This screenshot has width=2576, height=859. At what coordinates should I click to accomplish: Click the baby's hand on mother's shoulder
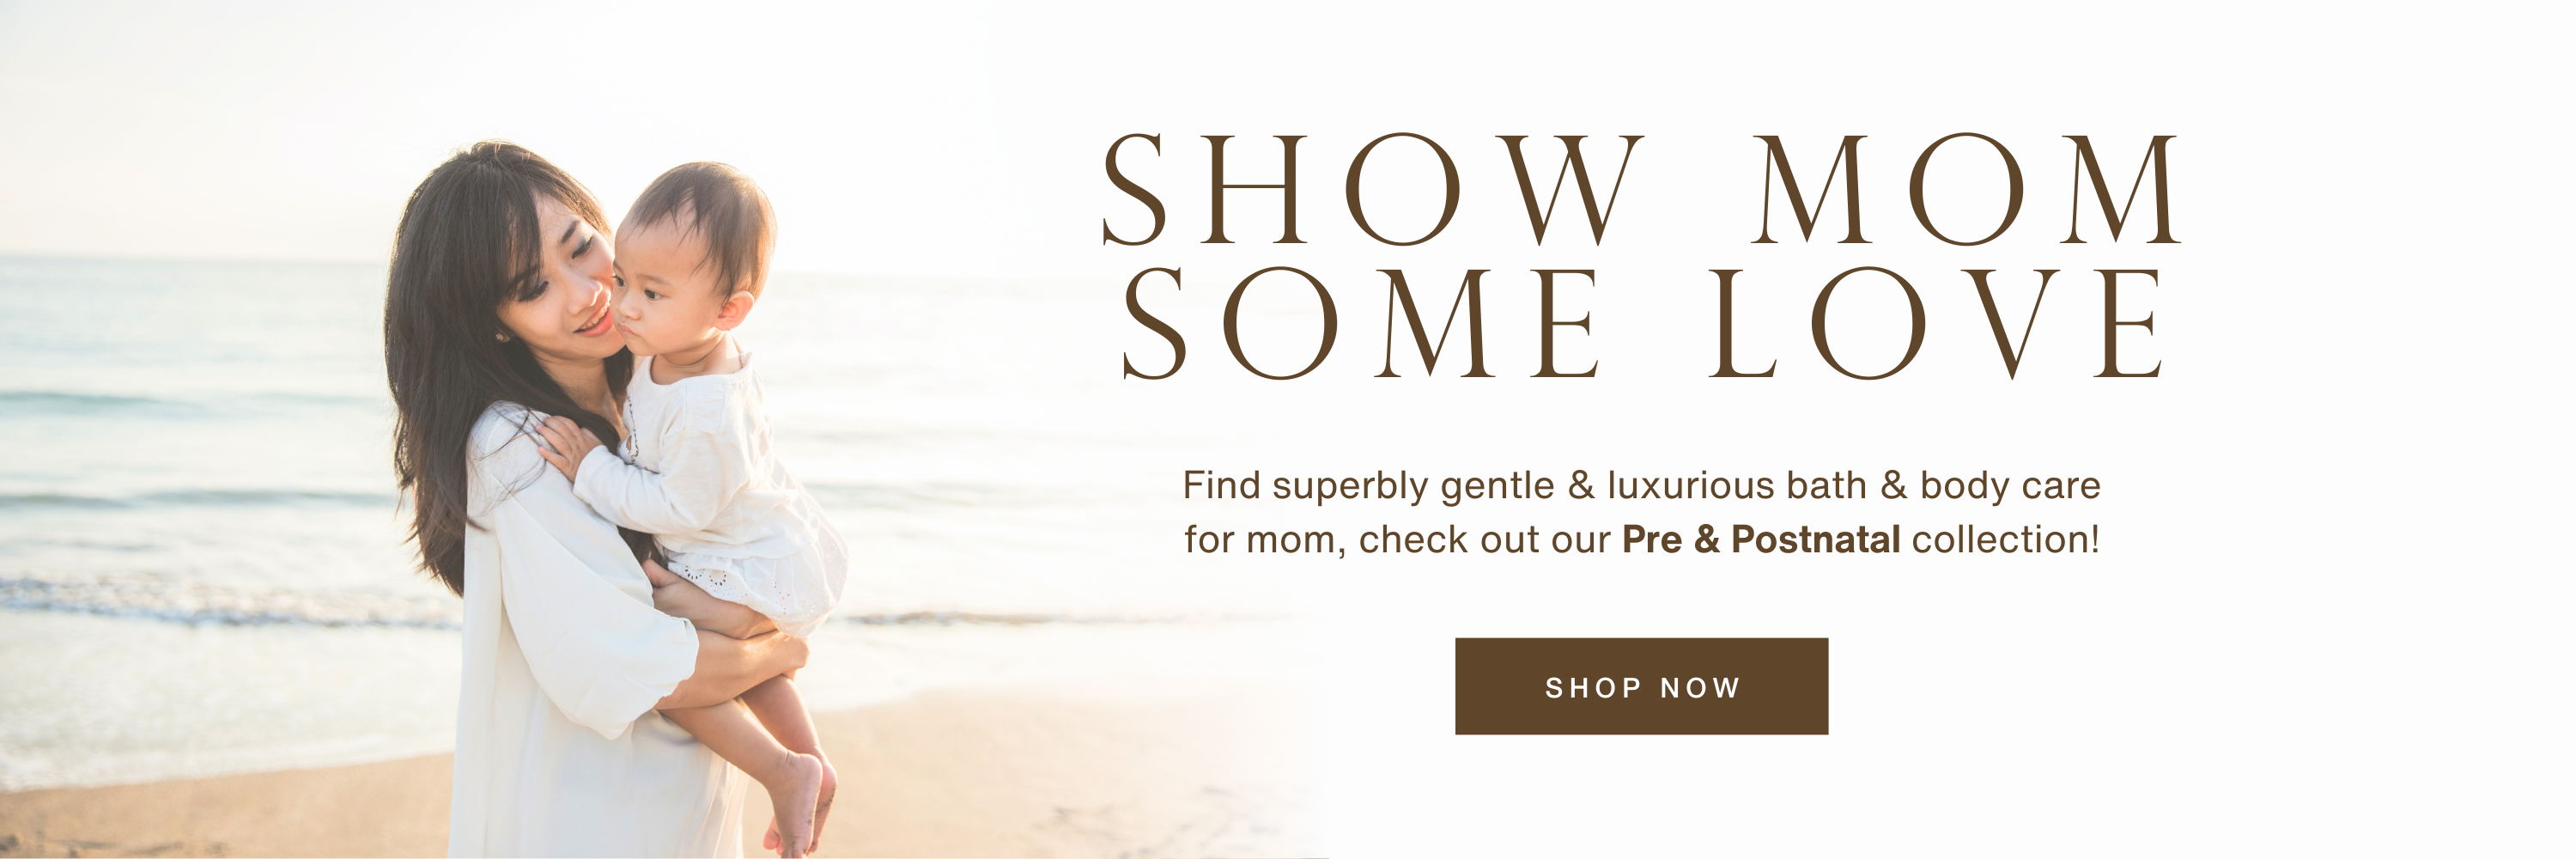coord(567,445)
